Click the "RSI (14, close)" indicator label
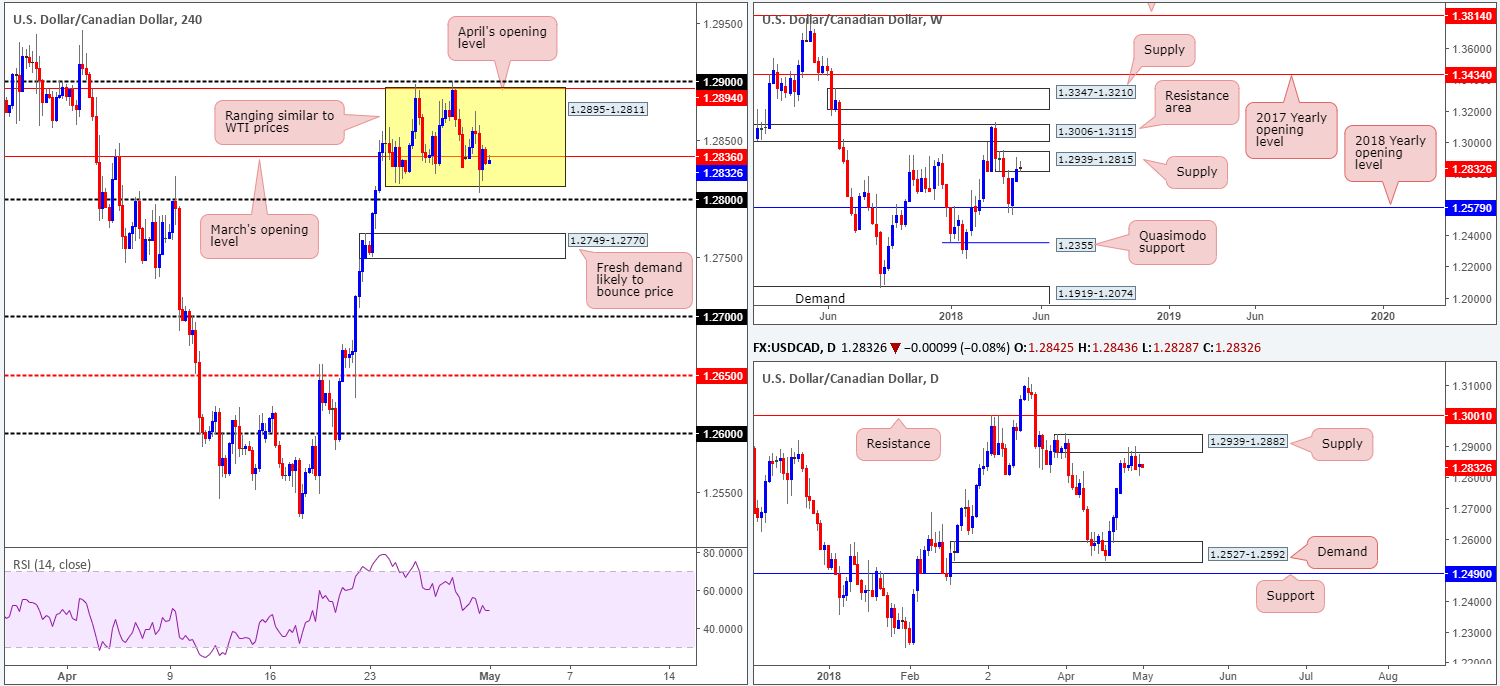The width and height of the screenshot is (1500, 686). point(52,565)
